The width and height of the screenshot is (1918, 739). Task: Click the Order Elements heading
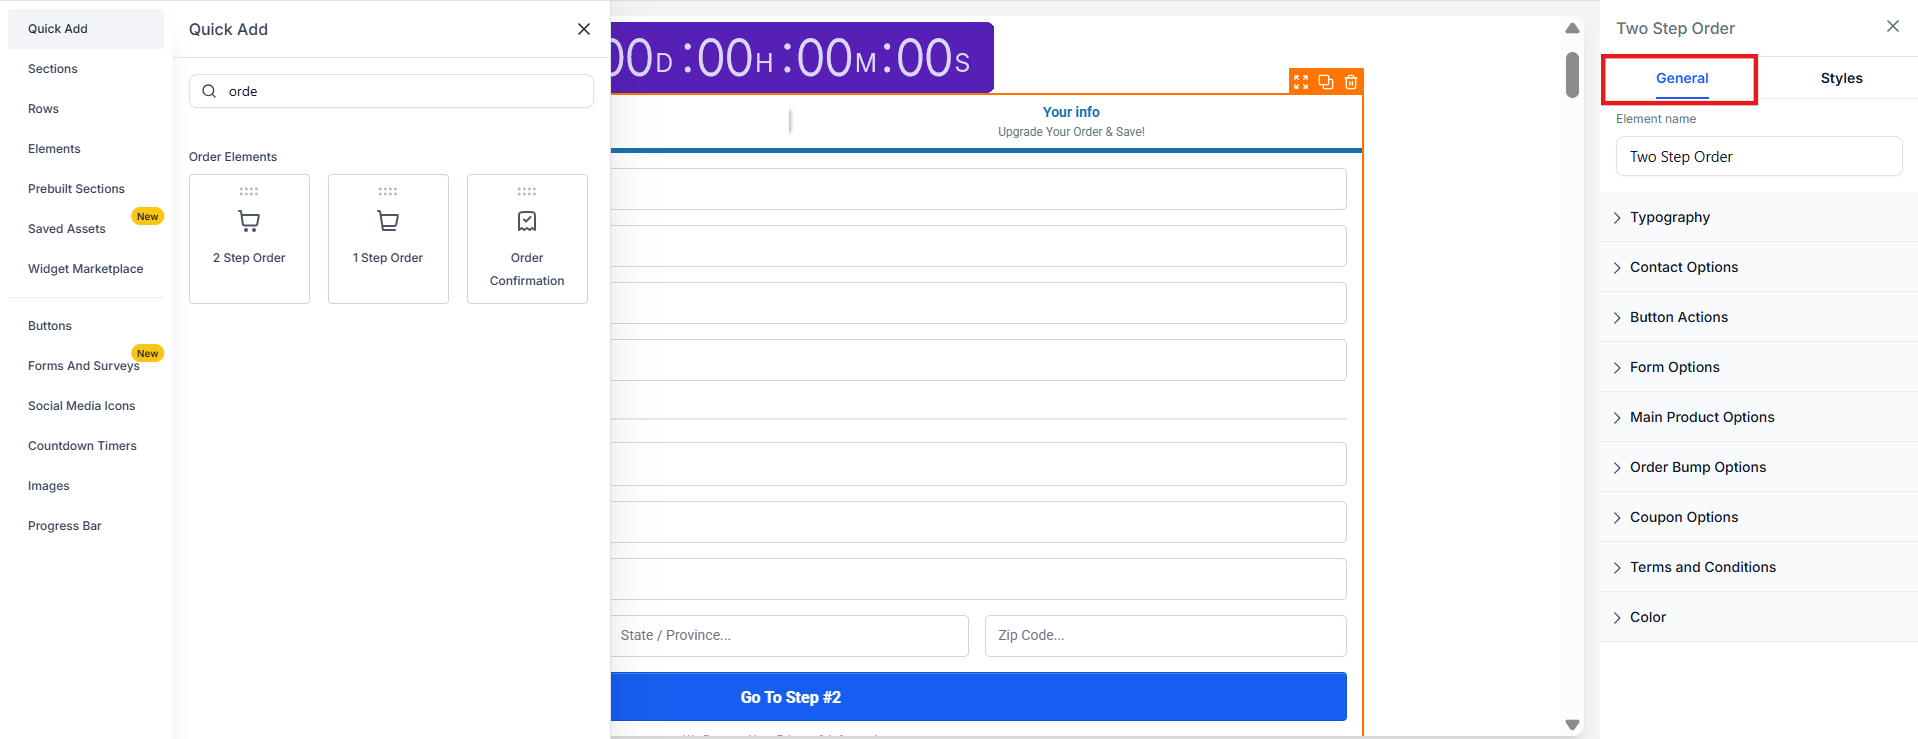[x=233, y=157]
